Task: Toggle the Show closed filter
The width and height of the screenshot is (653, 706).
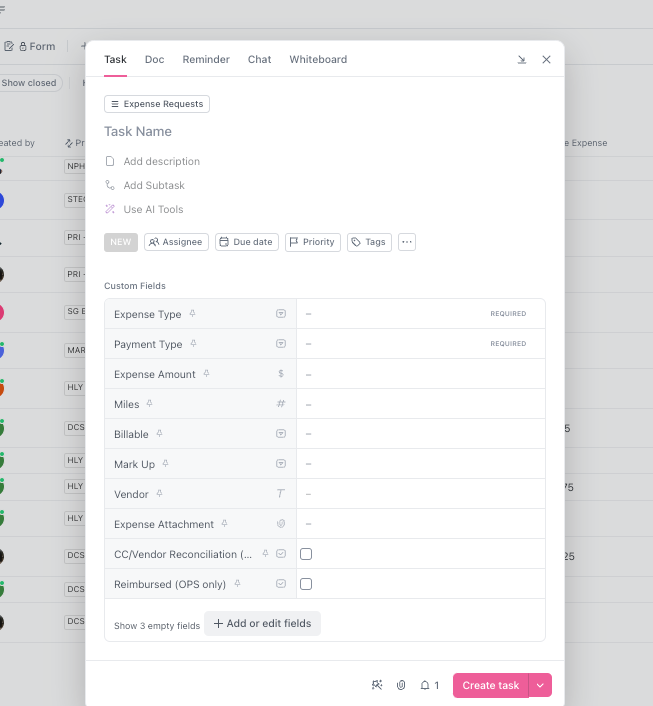Action: click(x=29, y=83)
